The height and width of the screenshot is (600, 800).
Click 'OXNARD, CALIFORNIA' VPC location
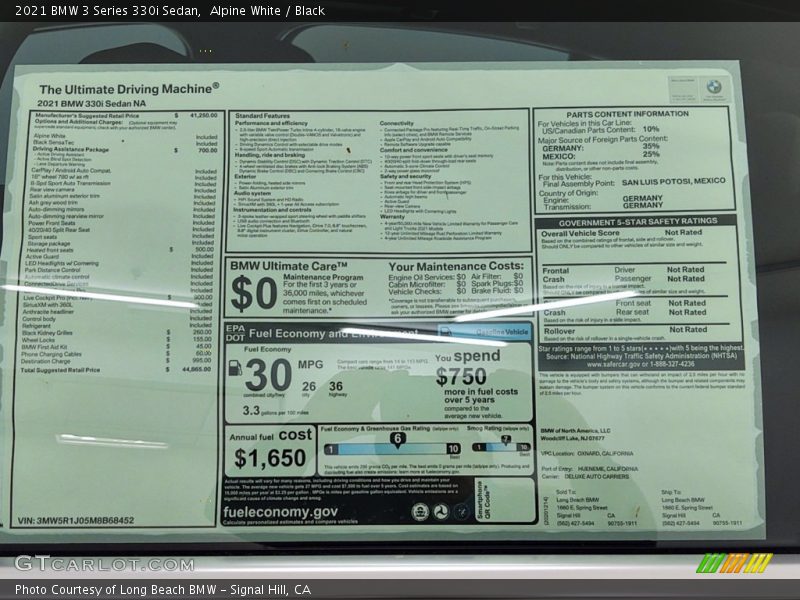point(605,453)
